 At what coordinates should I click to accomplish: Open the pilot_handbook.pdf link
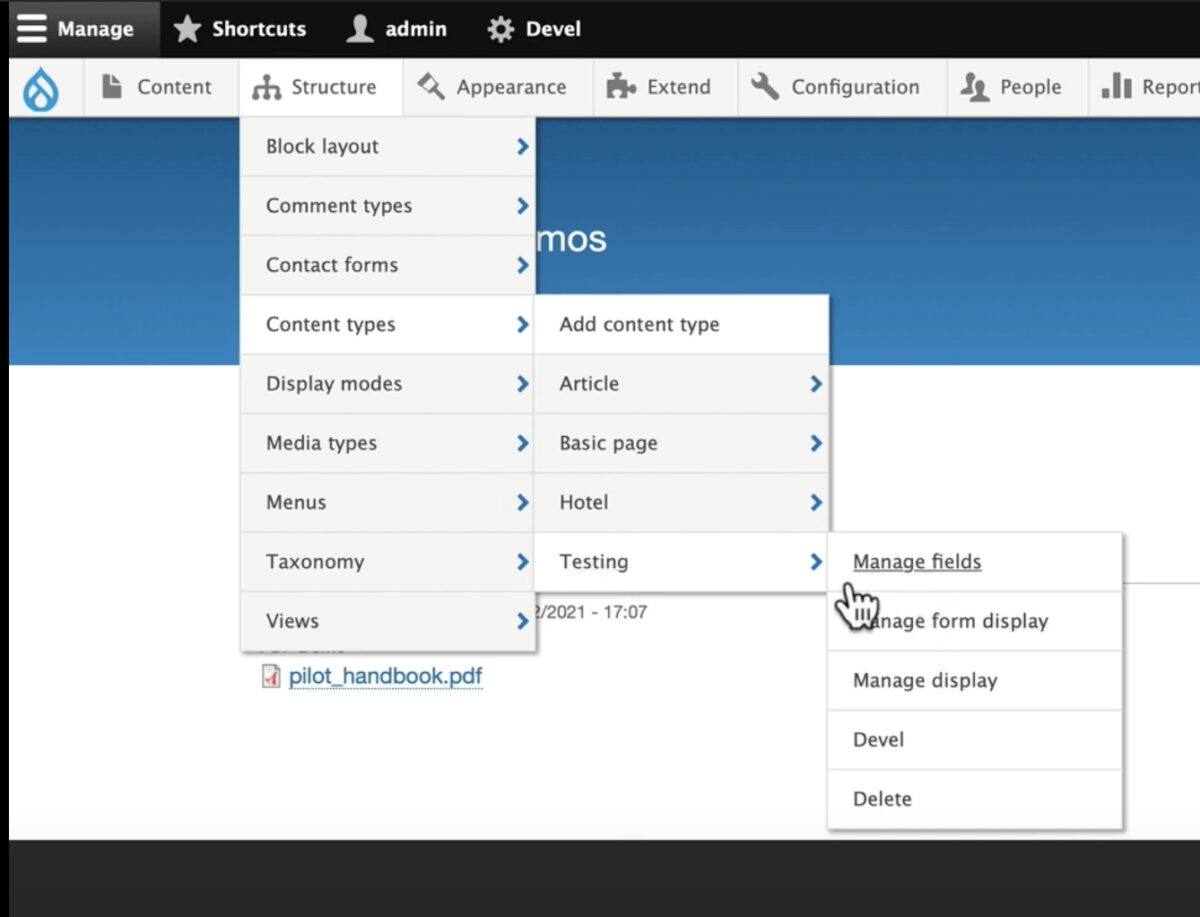tap(386, 677)
